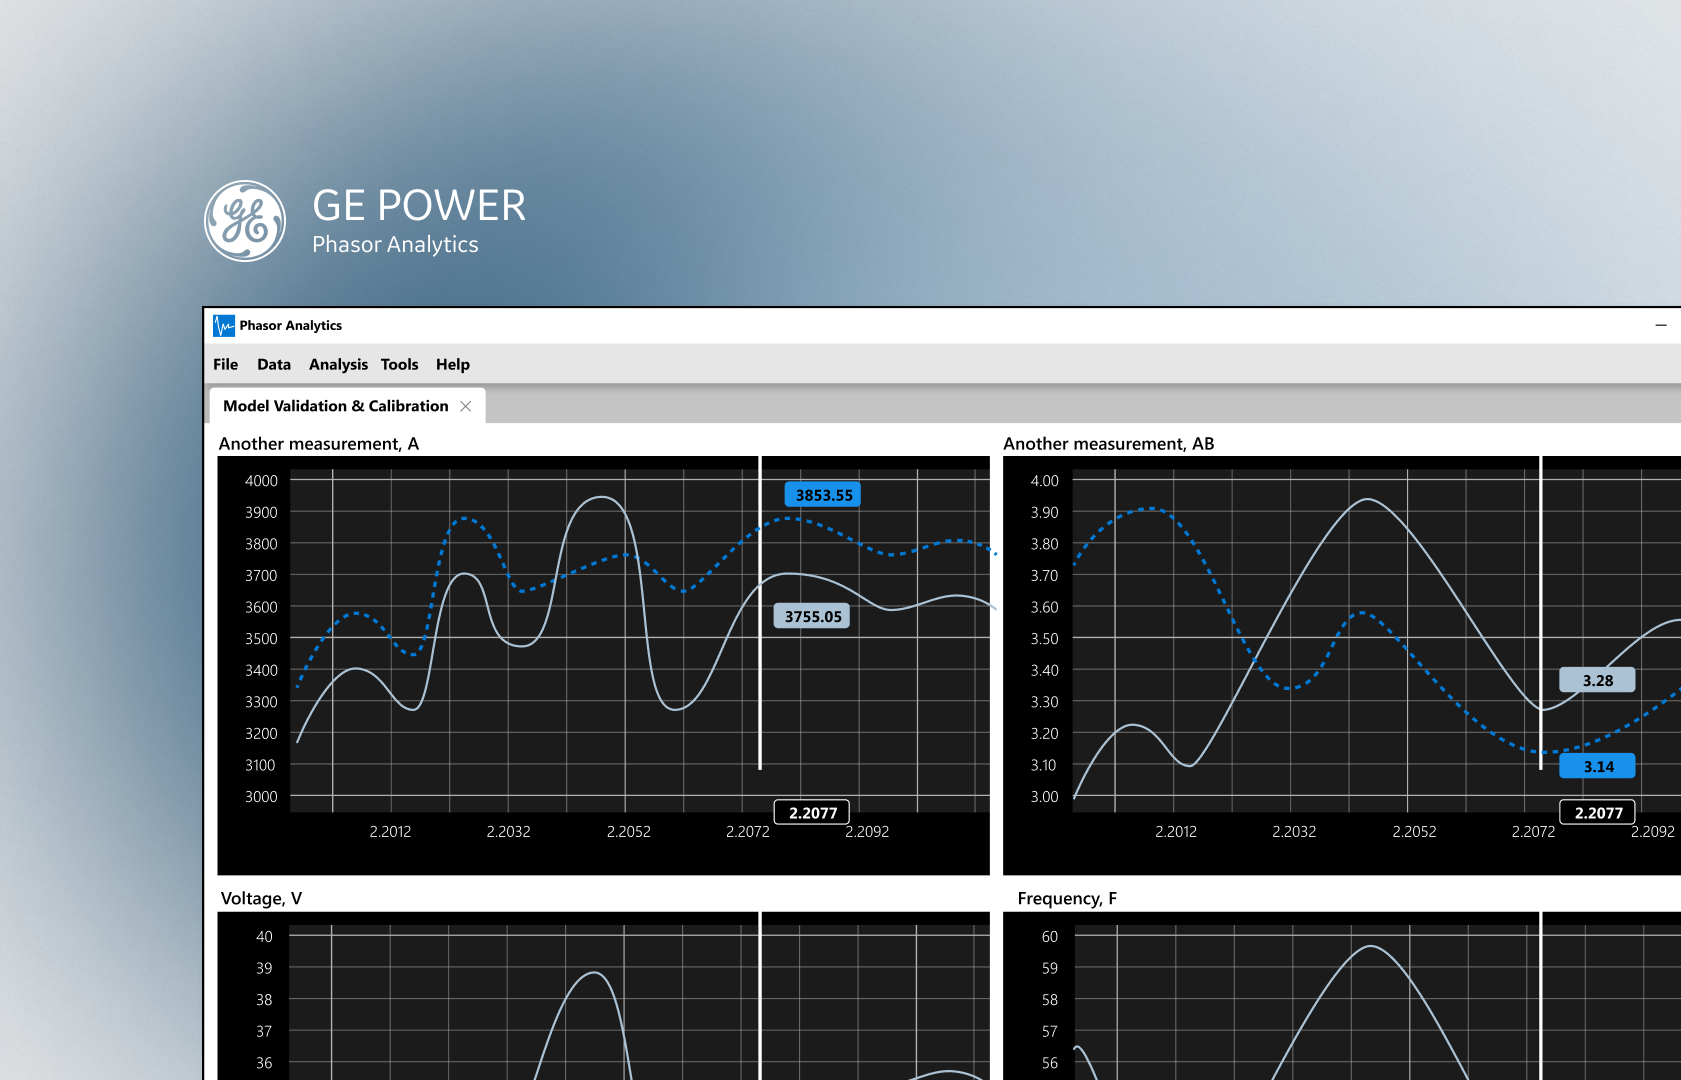Click the 3.14 value label in chart AB
The image size is (1681, 1080).
1597,766
